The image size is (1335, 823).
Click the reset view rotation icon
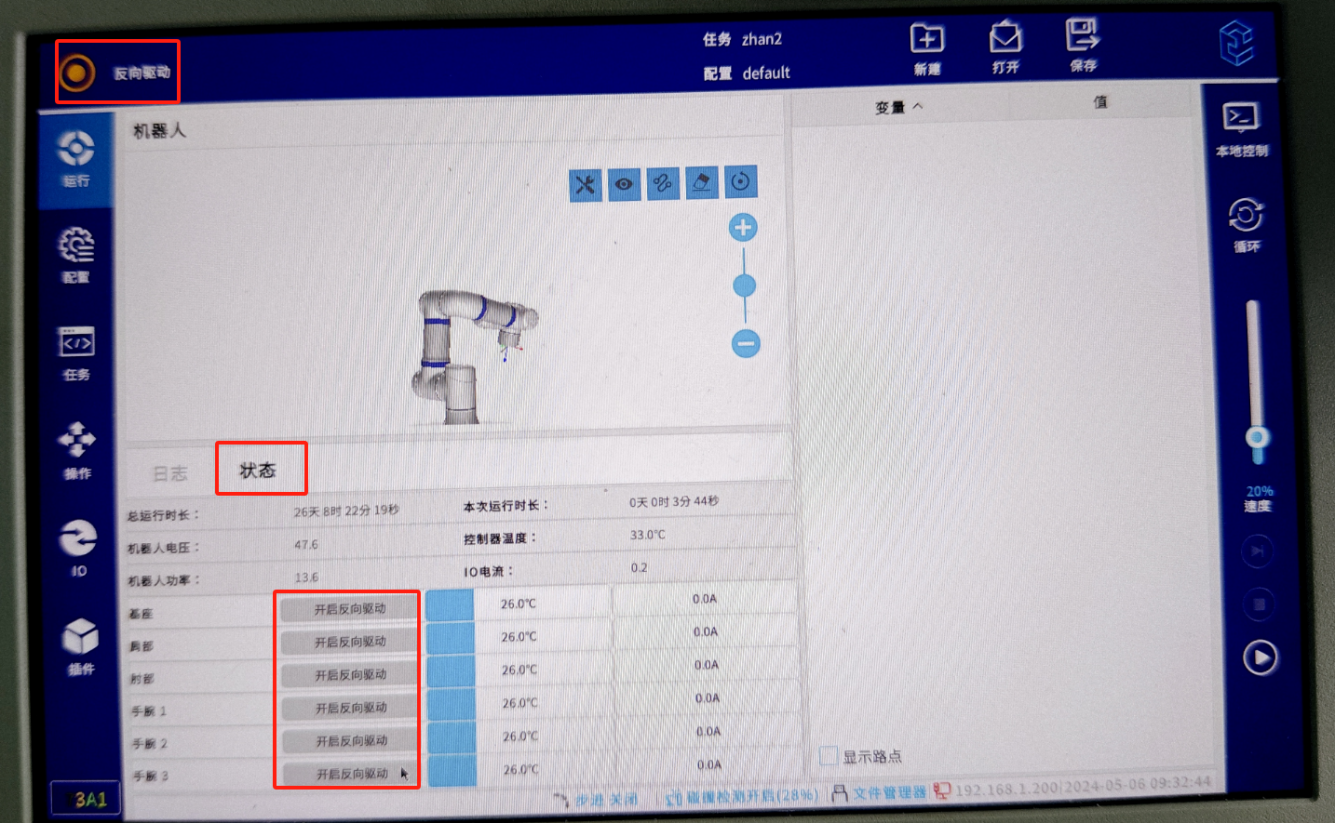(741, 182)
